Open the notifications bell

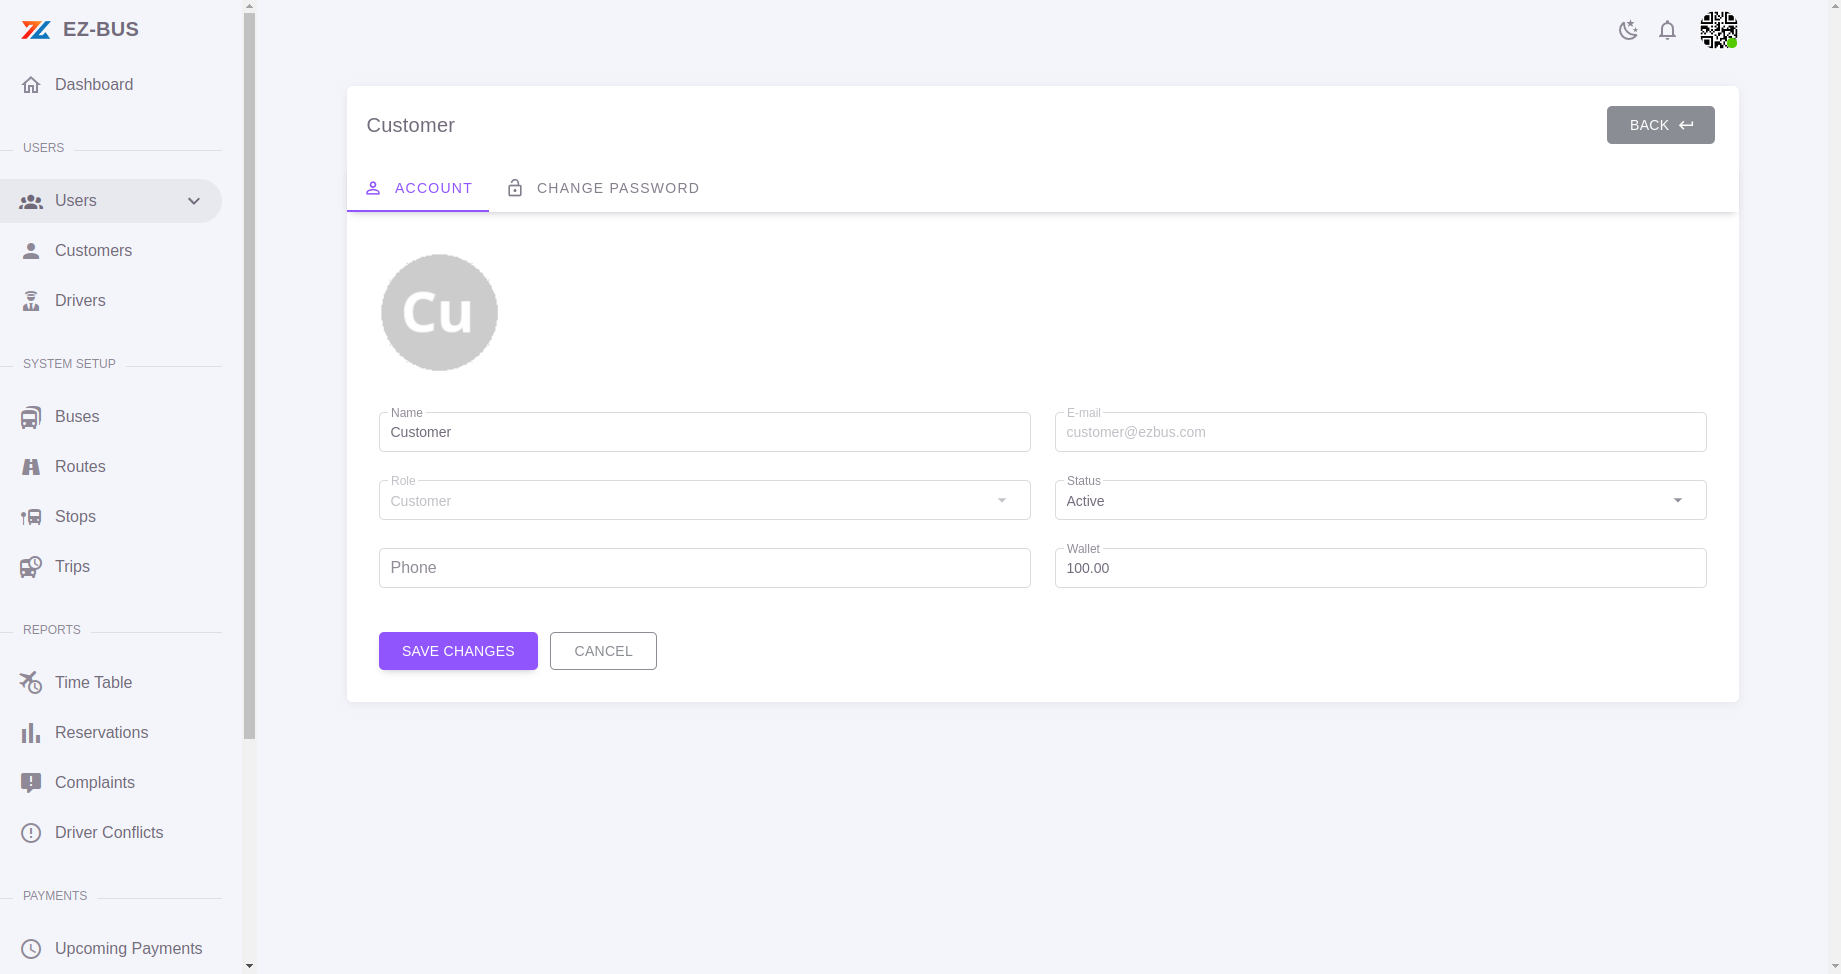[1667, 30]
